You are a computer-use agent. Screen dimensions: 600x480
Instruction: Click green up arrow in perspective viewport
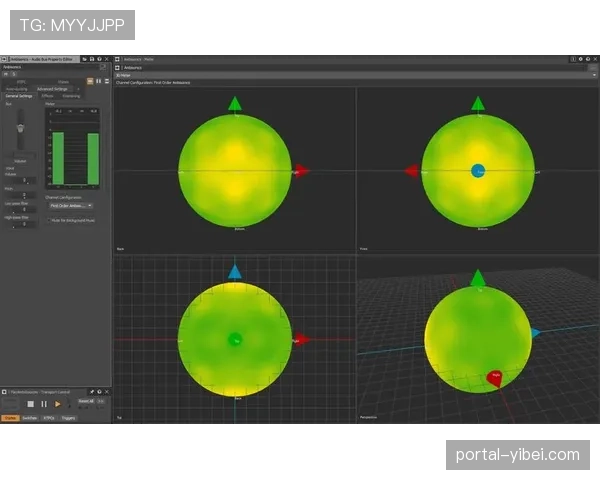478,277
